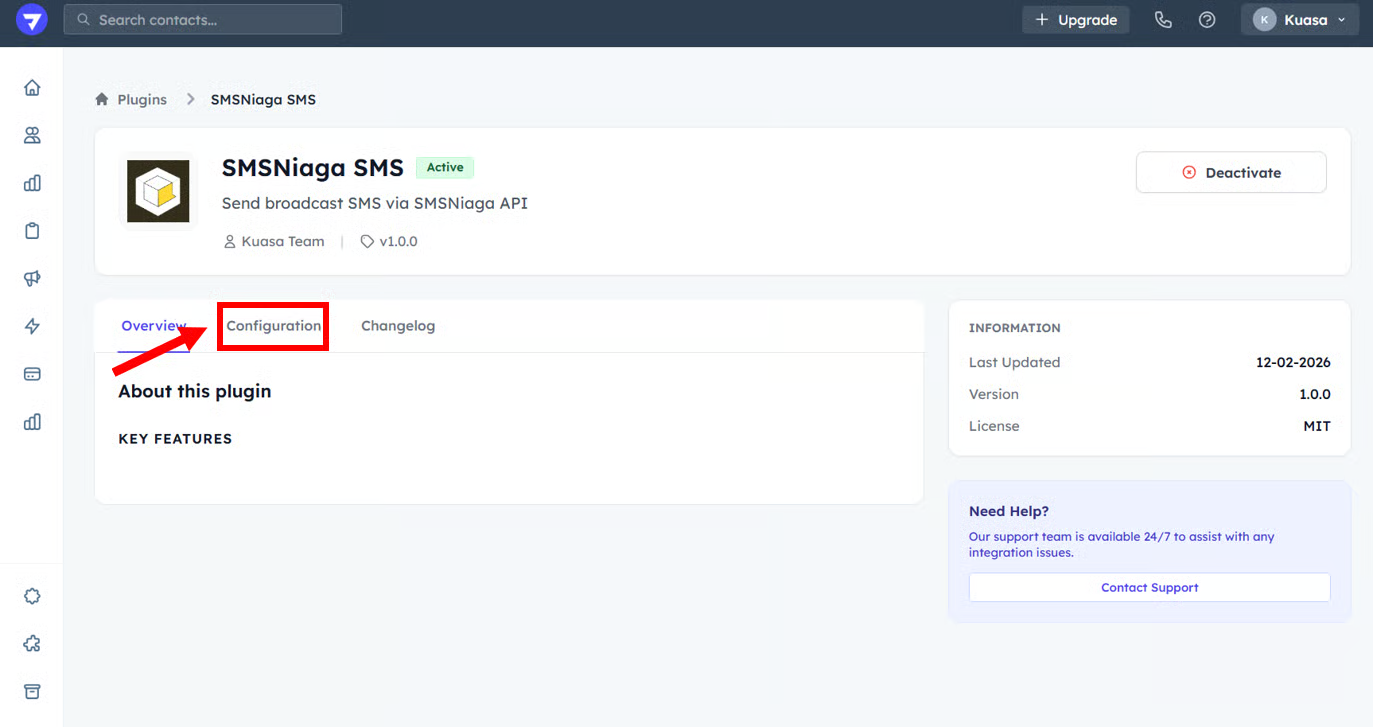Image resolution: width=1373 pixels, height=727 pixels.
Task: Open the help question mark icon
Action: click(x=1207, y=20)
